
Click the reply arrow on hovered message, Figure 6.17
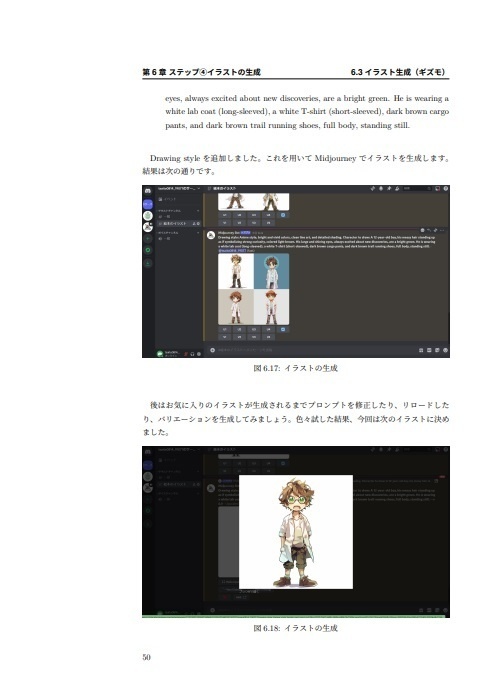pyautogui.click(x=429, y=230)
